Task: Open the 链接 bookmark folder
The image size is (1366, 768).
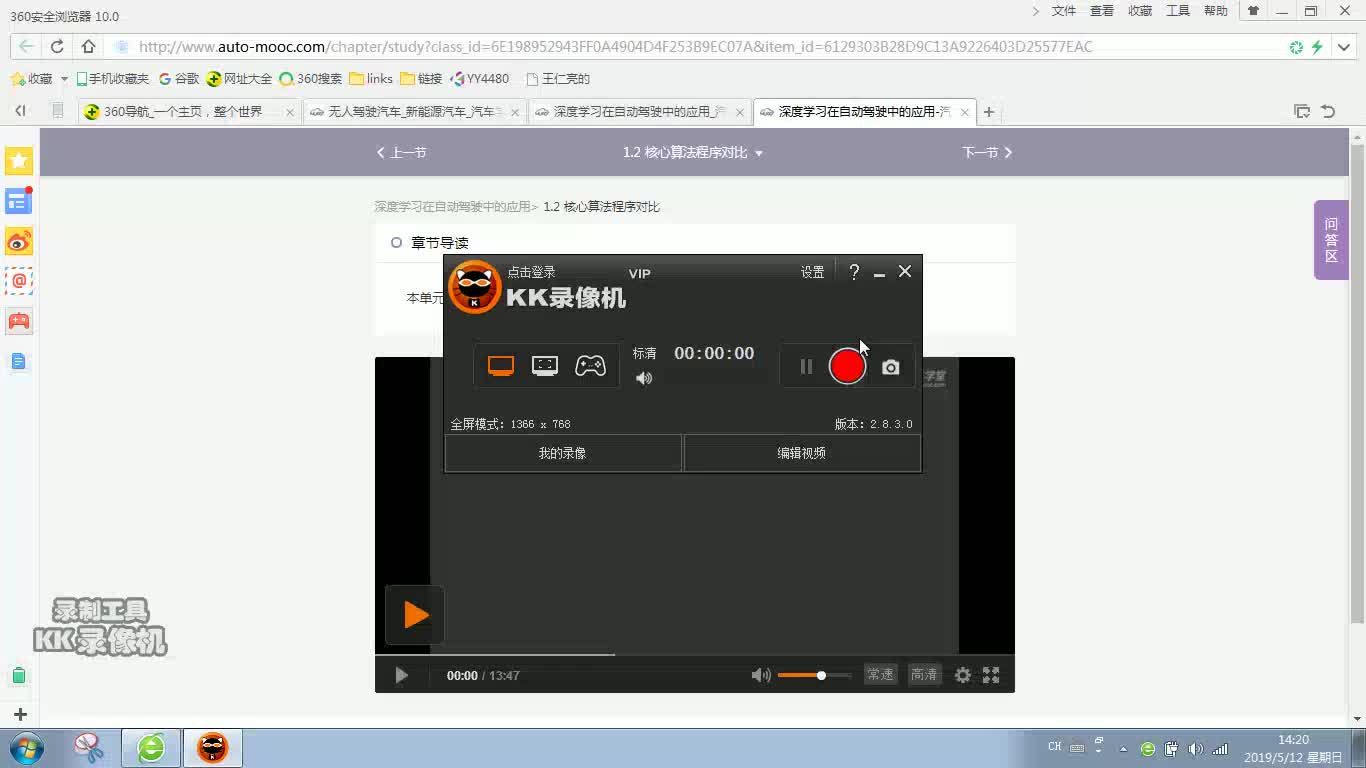Action: [x=421, y=79]
